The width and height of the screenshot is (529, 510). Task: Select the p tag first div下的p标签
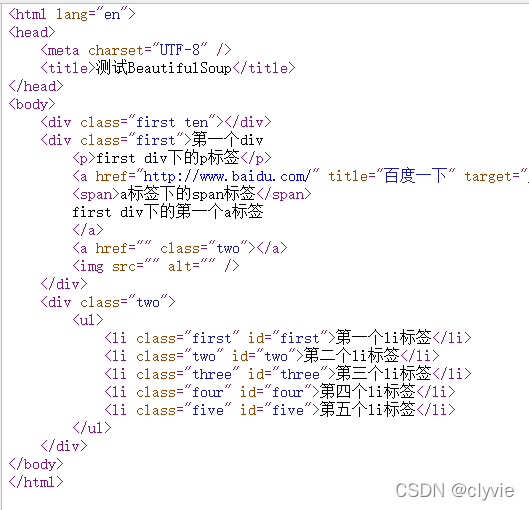172,158
